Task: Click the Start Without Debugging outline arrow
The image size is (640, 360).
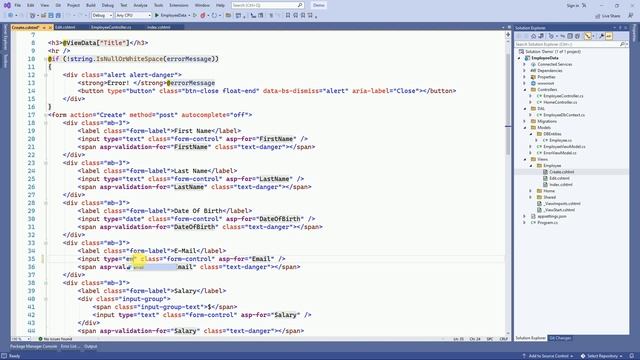Action: tap(195, 15)
